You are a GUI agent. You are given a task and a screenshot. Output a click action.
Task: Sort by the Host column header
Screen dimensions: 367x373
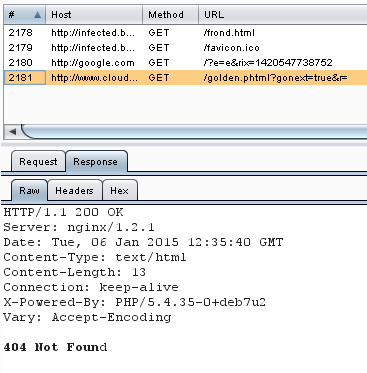tap(94, 15)
